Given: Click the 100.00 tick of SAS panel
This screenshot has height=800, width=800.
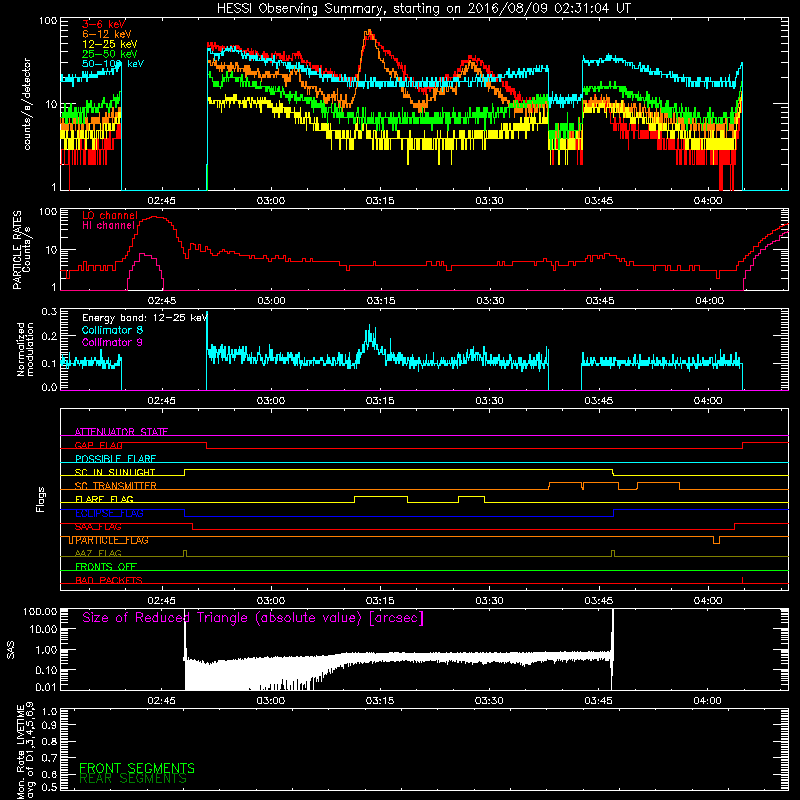Looking at the screenshot, I should coord(40,612).
